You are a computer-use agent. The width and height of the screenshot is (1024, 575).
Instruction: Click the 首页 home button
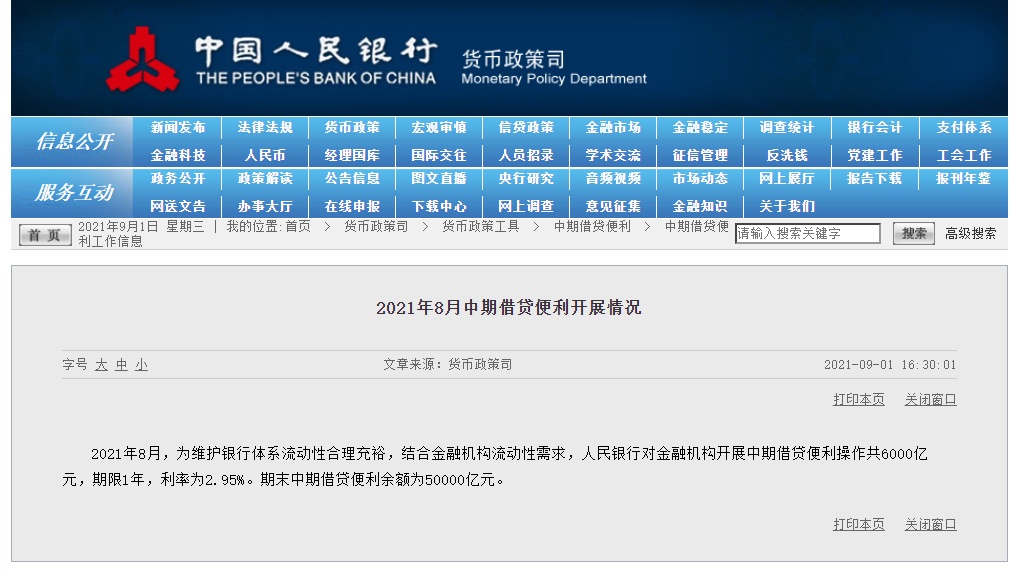coord(45,235)
